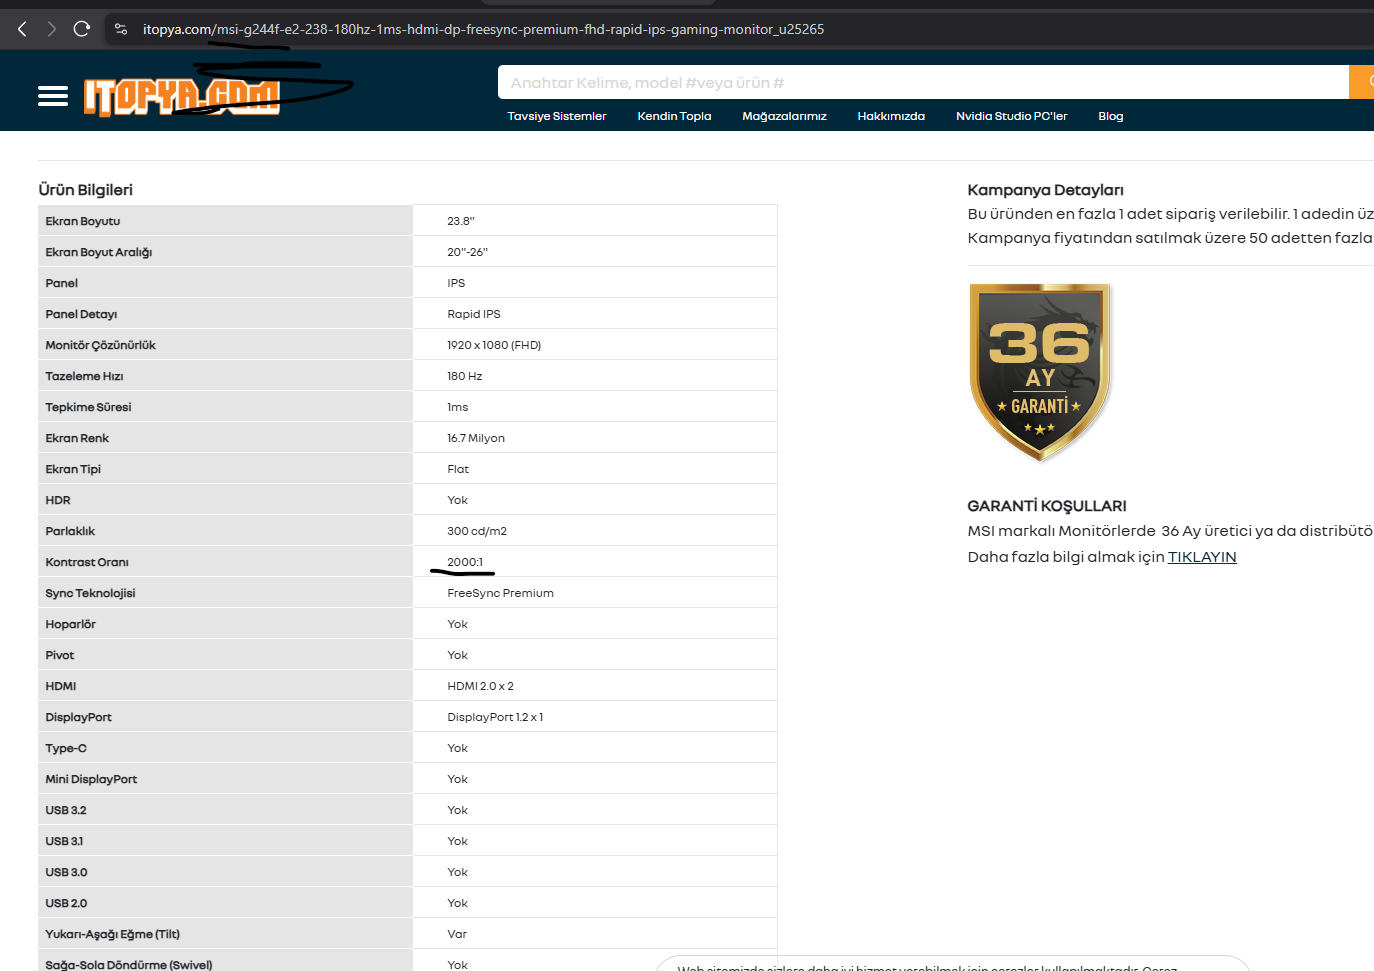
Task: Click the Yok value in Hoparlör row
Action: coord(458,624)
